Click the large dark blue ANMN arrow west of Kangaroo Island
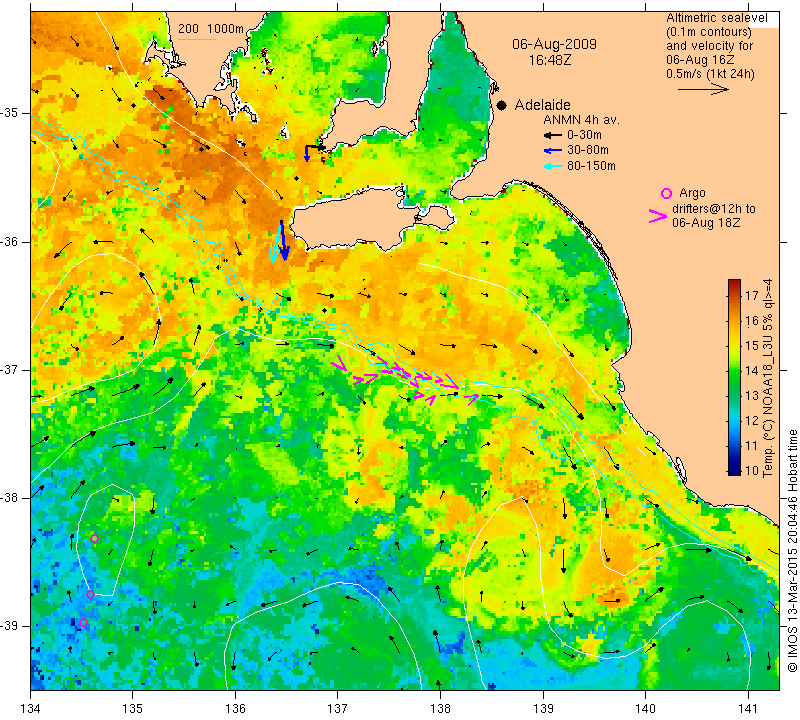The height and width of the screenshot is (720, 800). coord(284,240)
